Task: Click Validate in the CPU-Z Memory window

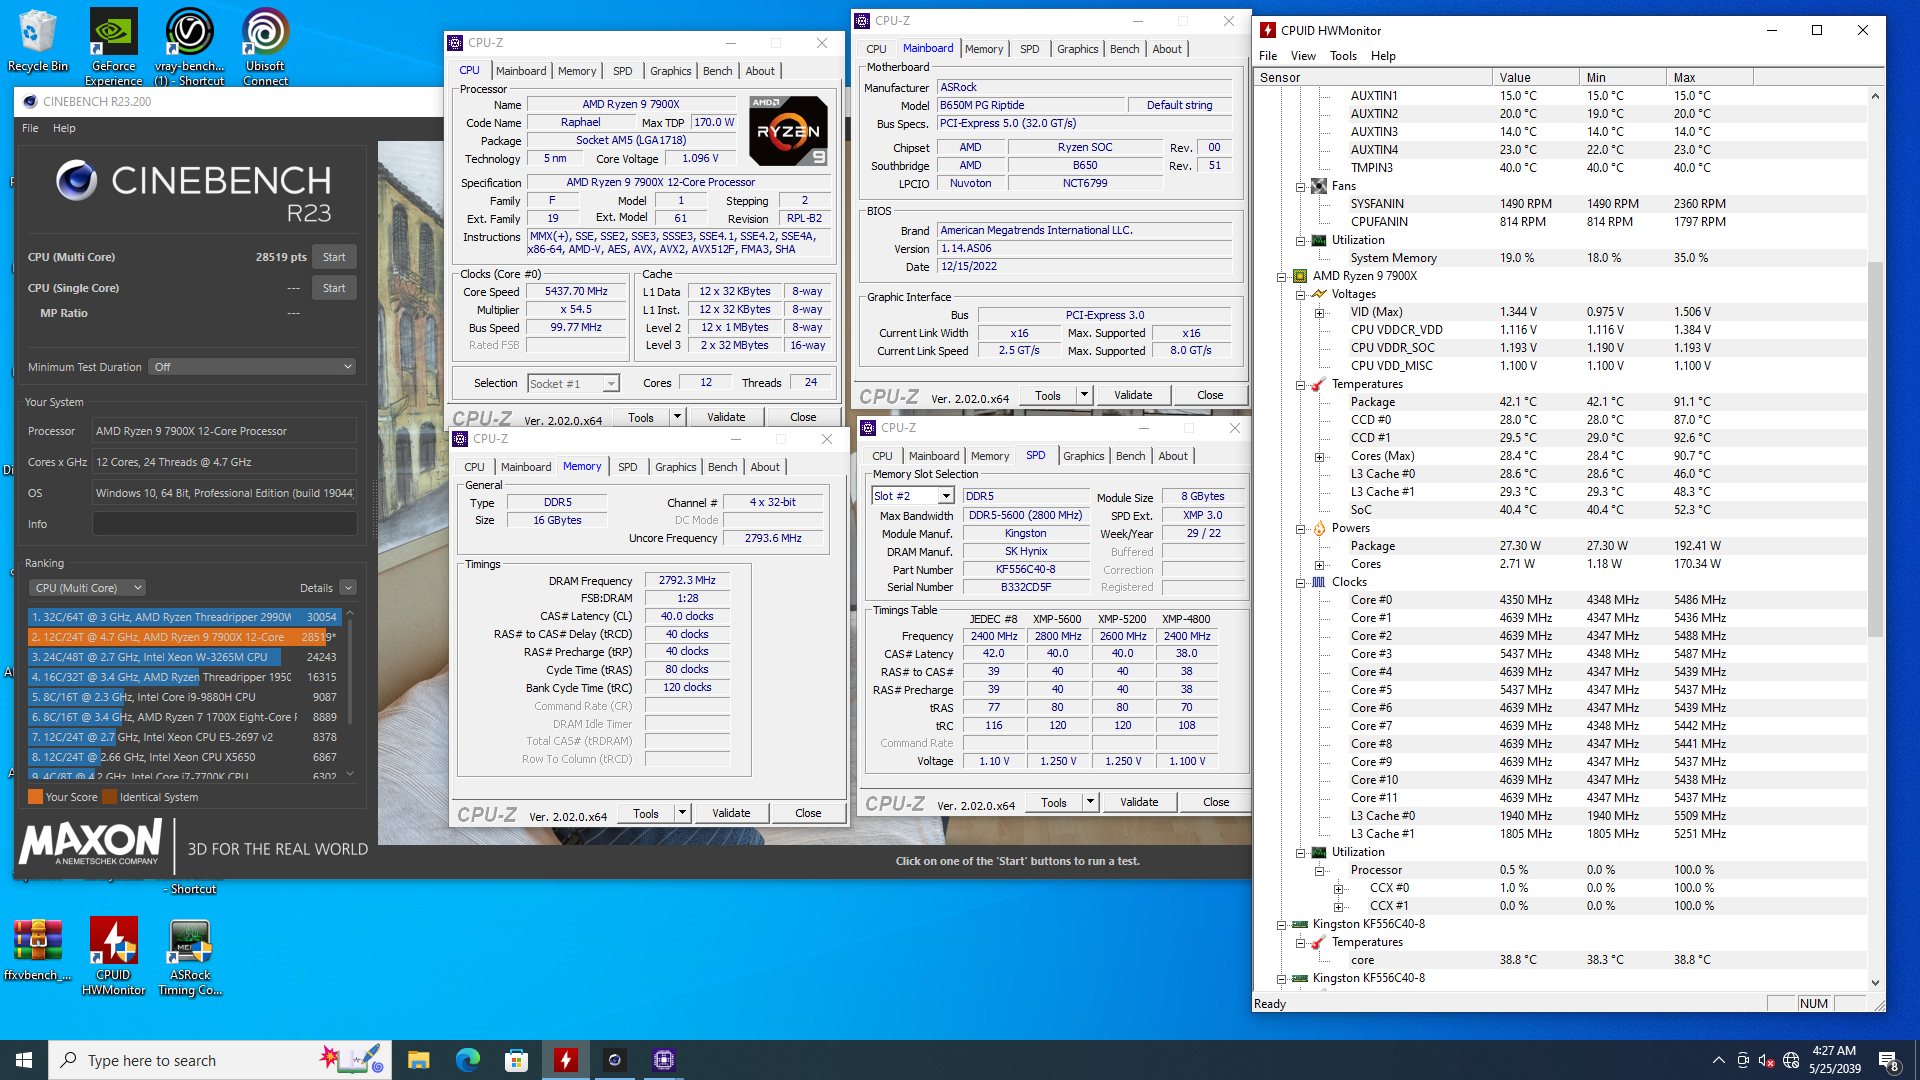Action: (730, 813)
